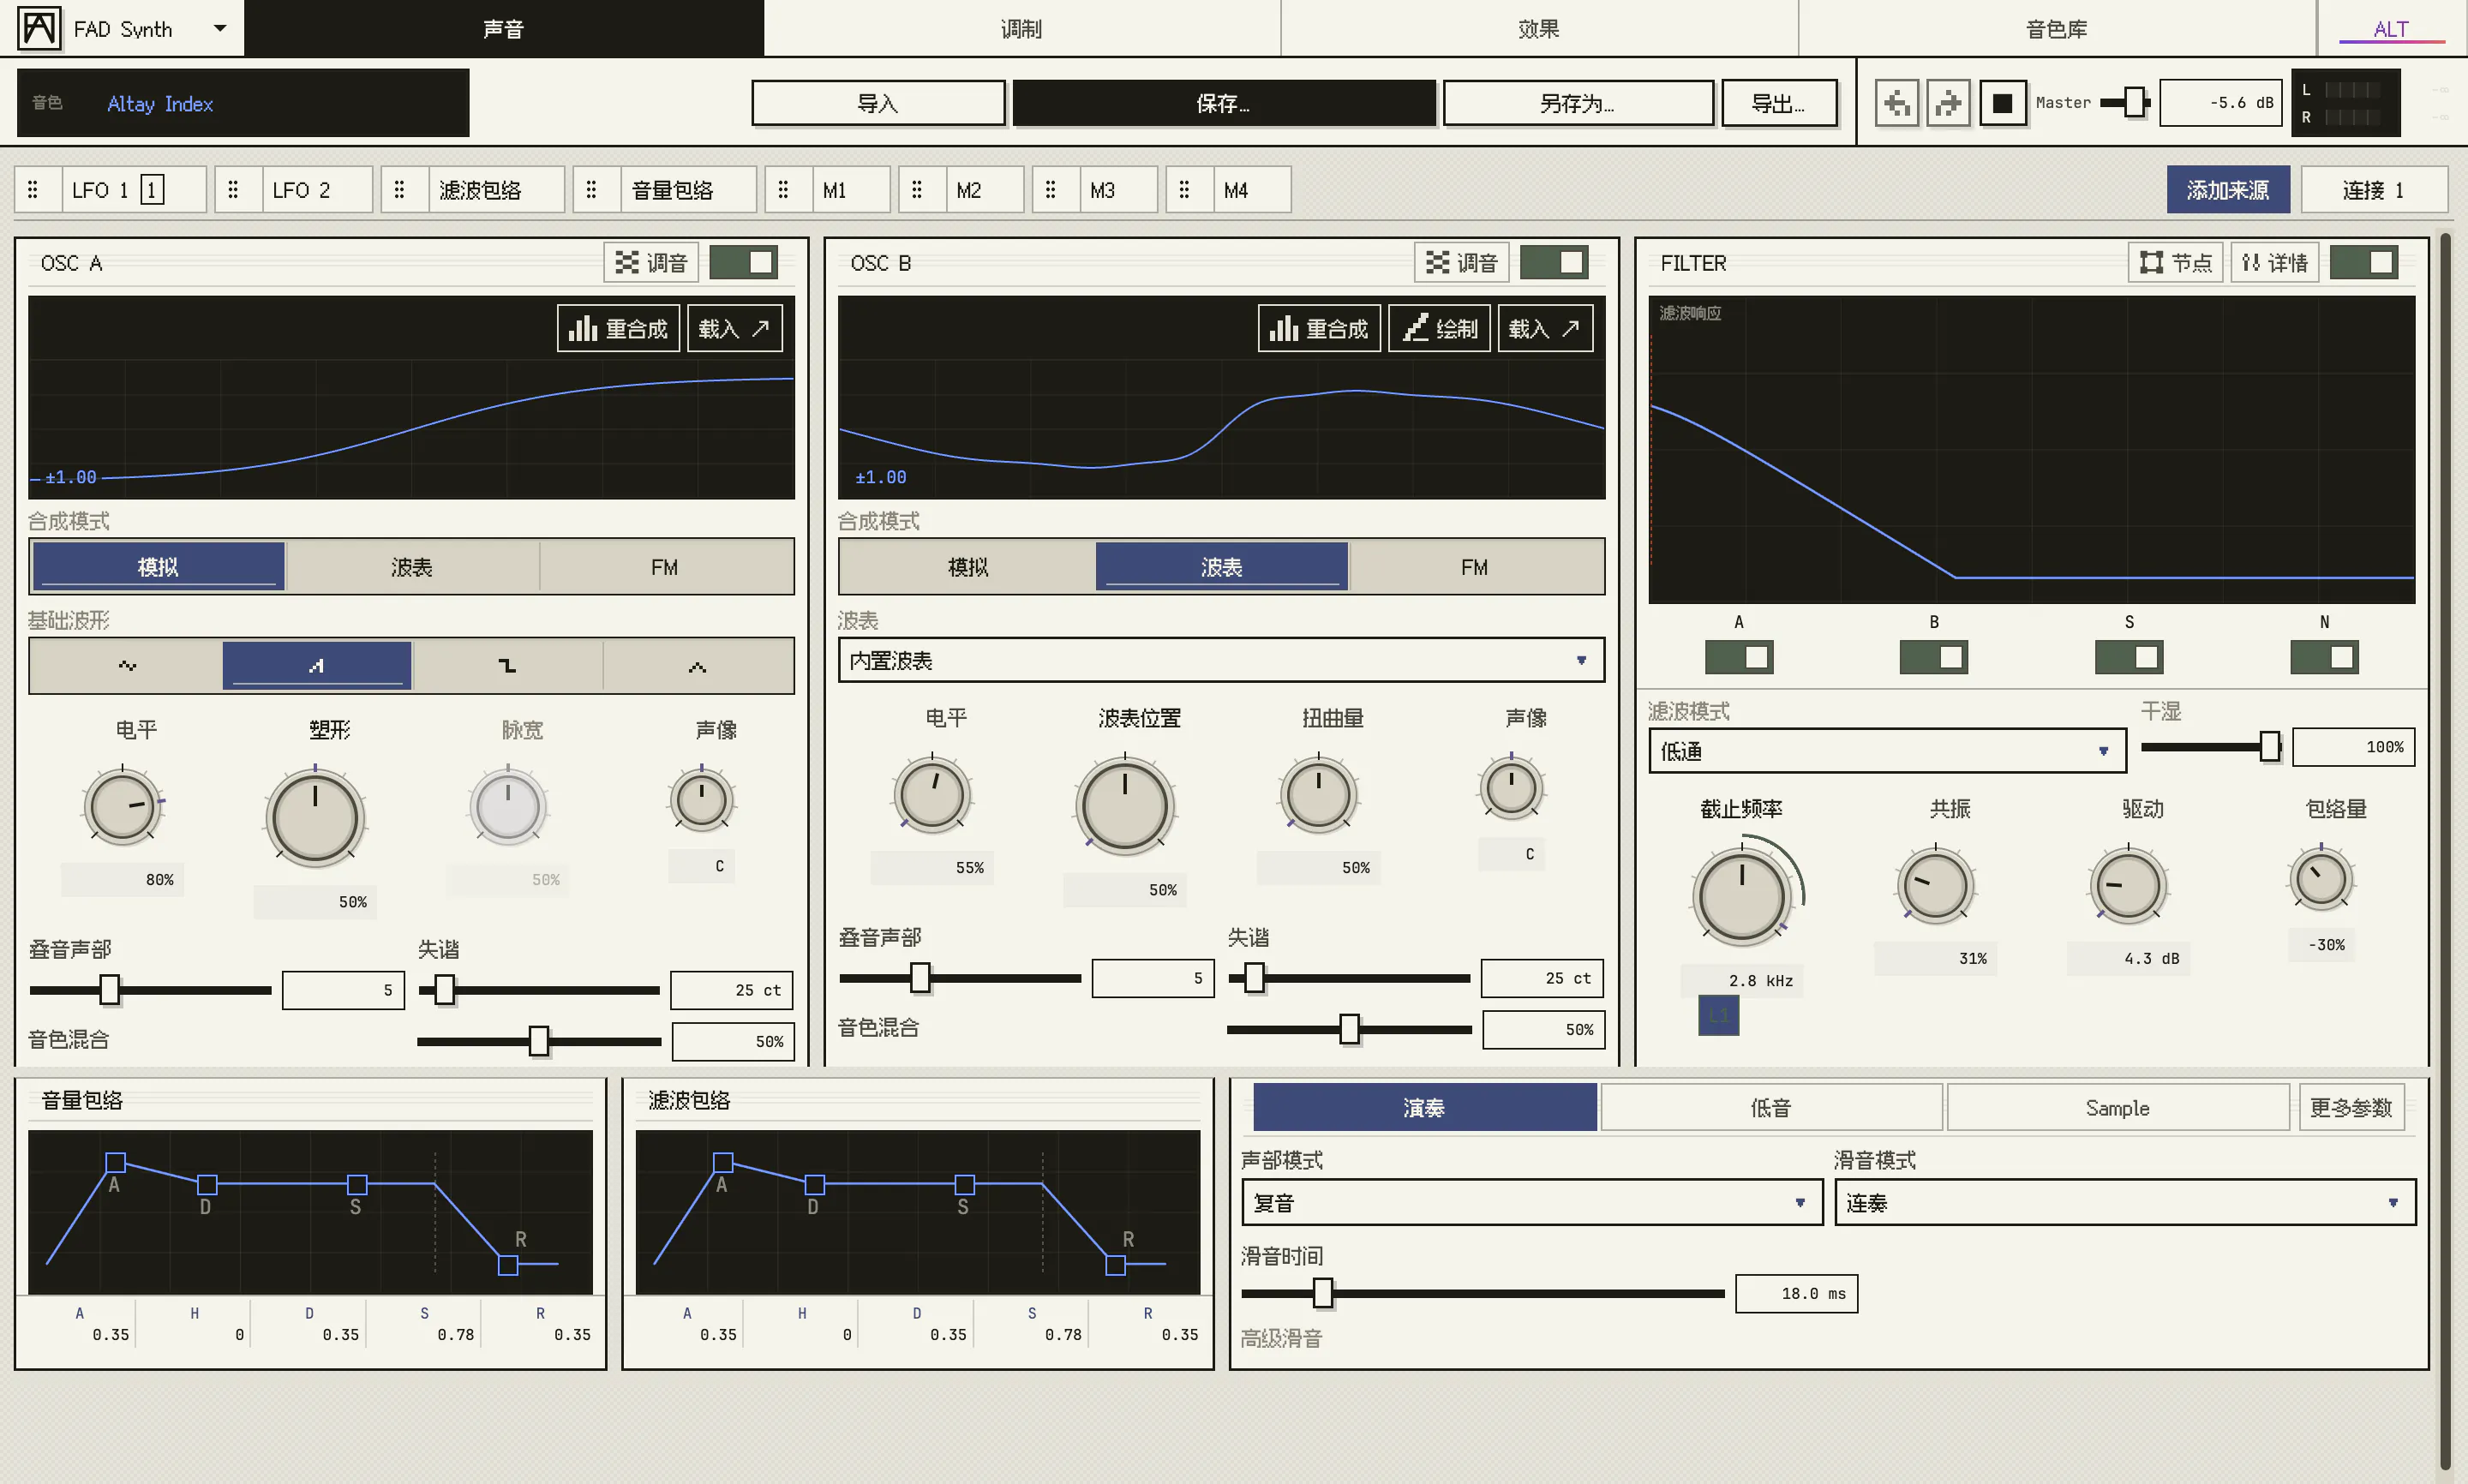This screenshot has height=1484, width=2468.
Task: Select the square base waveform icon
Action: (x=507, y=666)
